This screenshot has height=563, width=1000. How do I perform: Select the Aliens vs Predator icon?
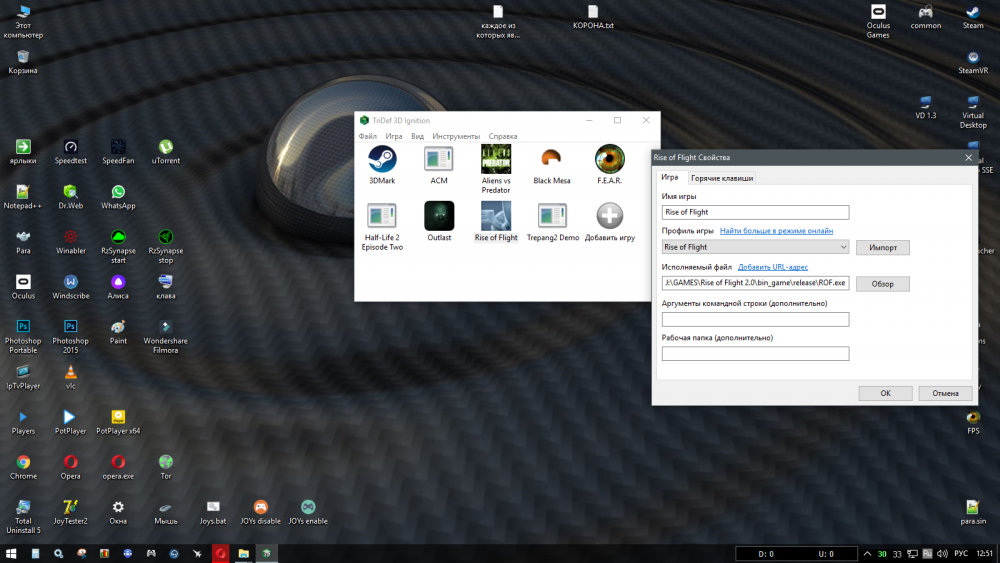pyautogui.click(x=496, y=159)
